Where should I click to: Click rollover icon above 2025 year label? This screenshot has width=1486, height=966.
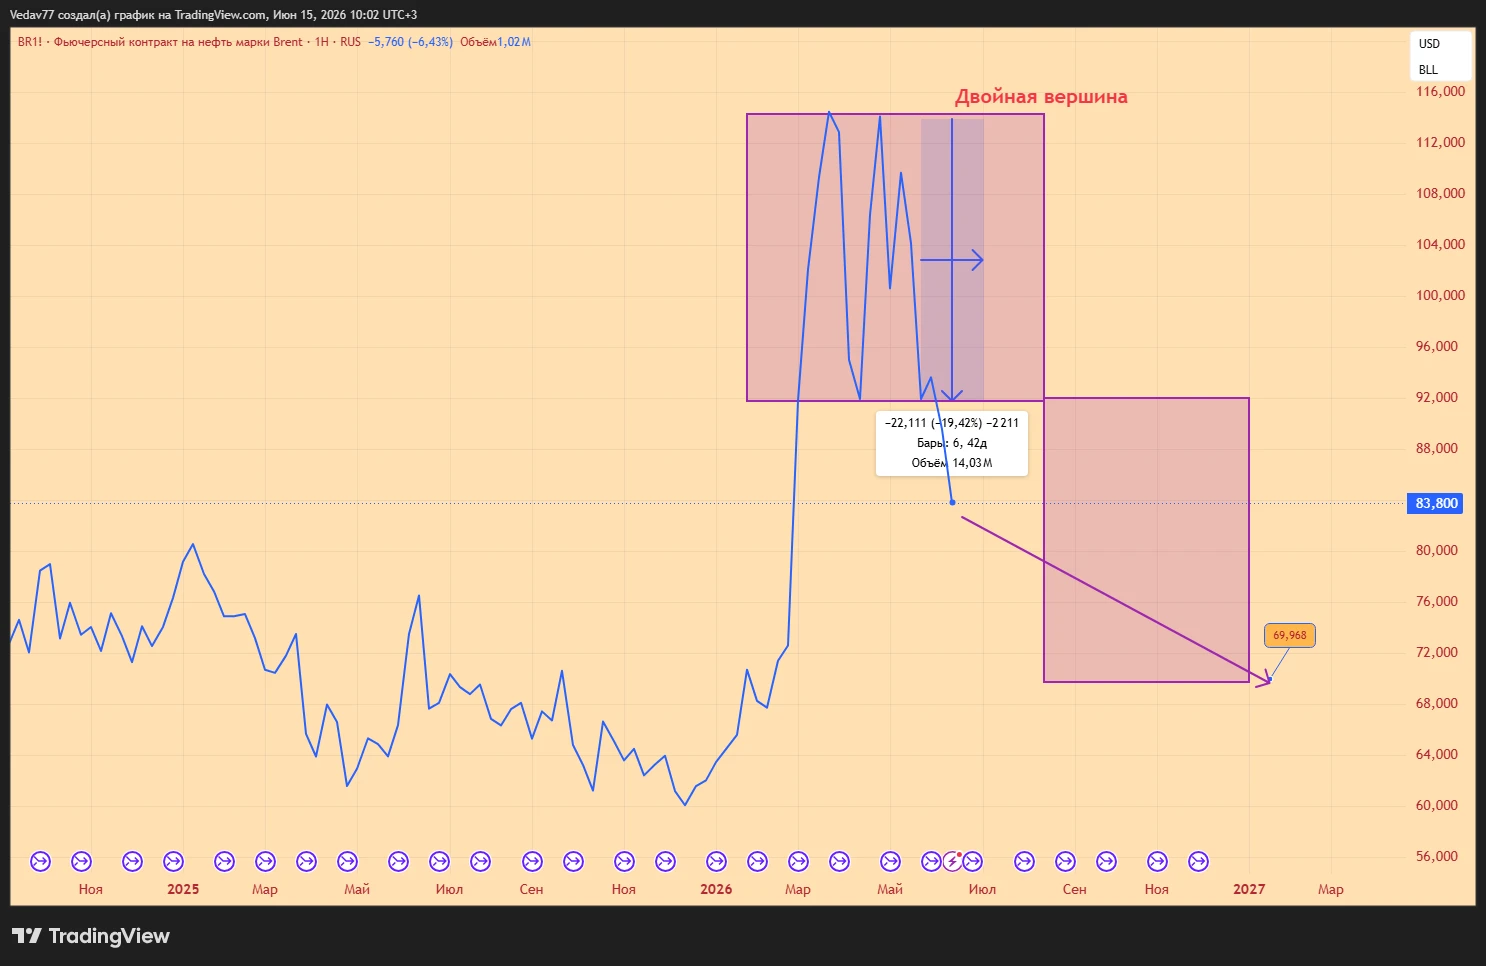point(173,861)
